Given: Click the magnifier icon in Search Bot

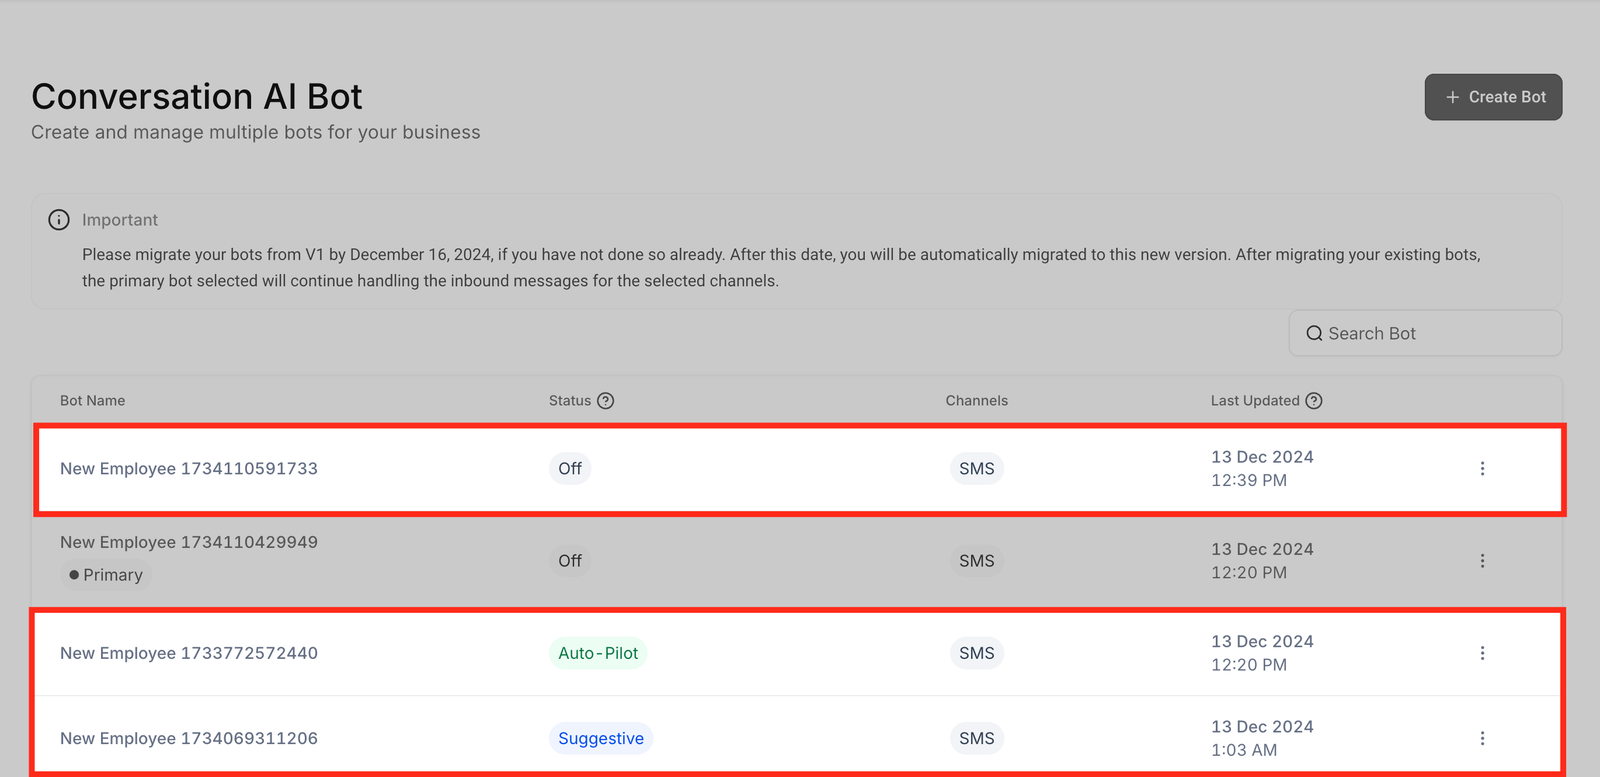Looking at the screenshot, I should pyautogui.click(x=1314, y=334).
